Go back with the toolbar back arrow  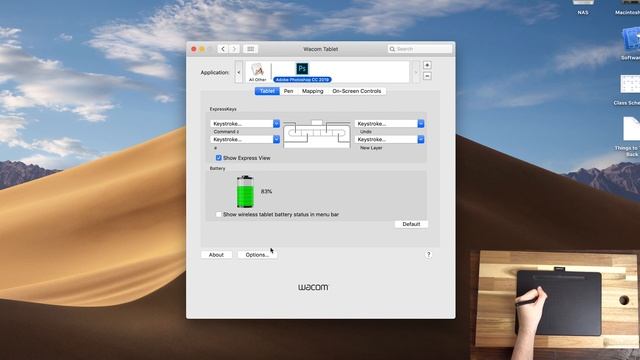tap(223, 49)
